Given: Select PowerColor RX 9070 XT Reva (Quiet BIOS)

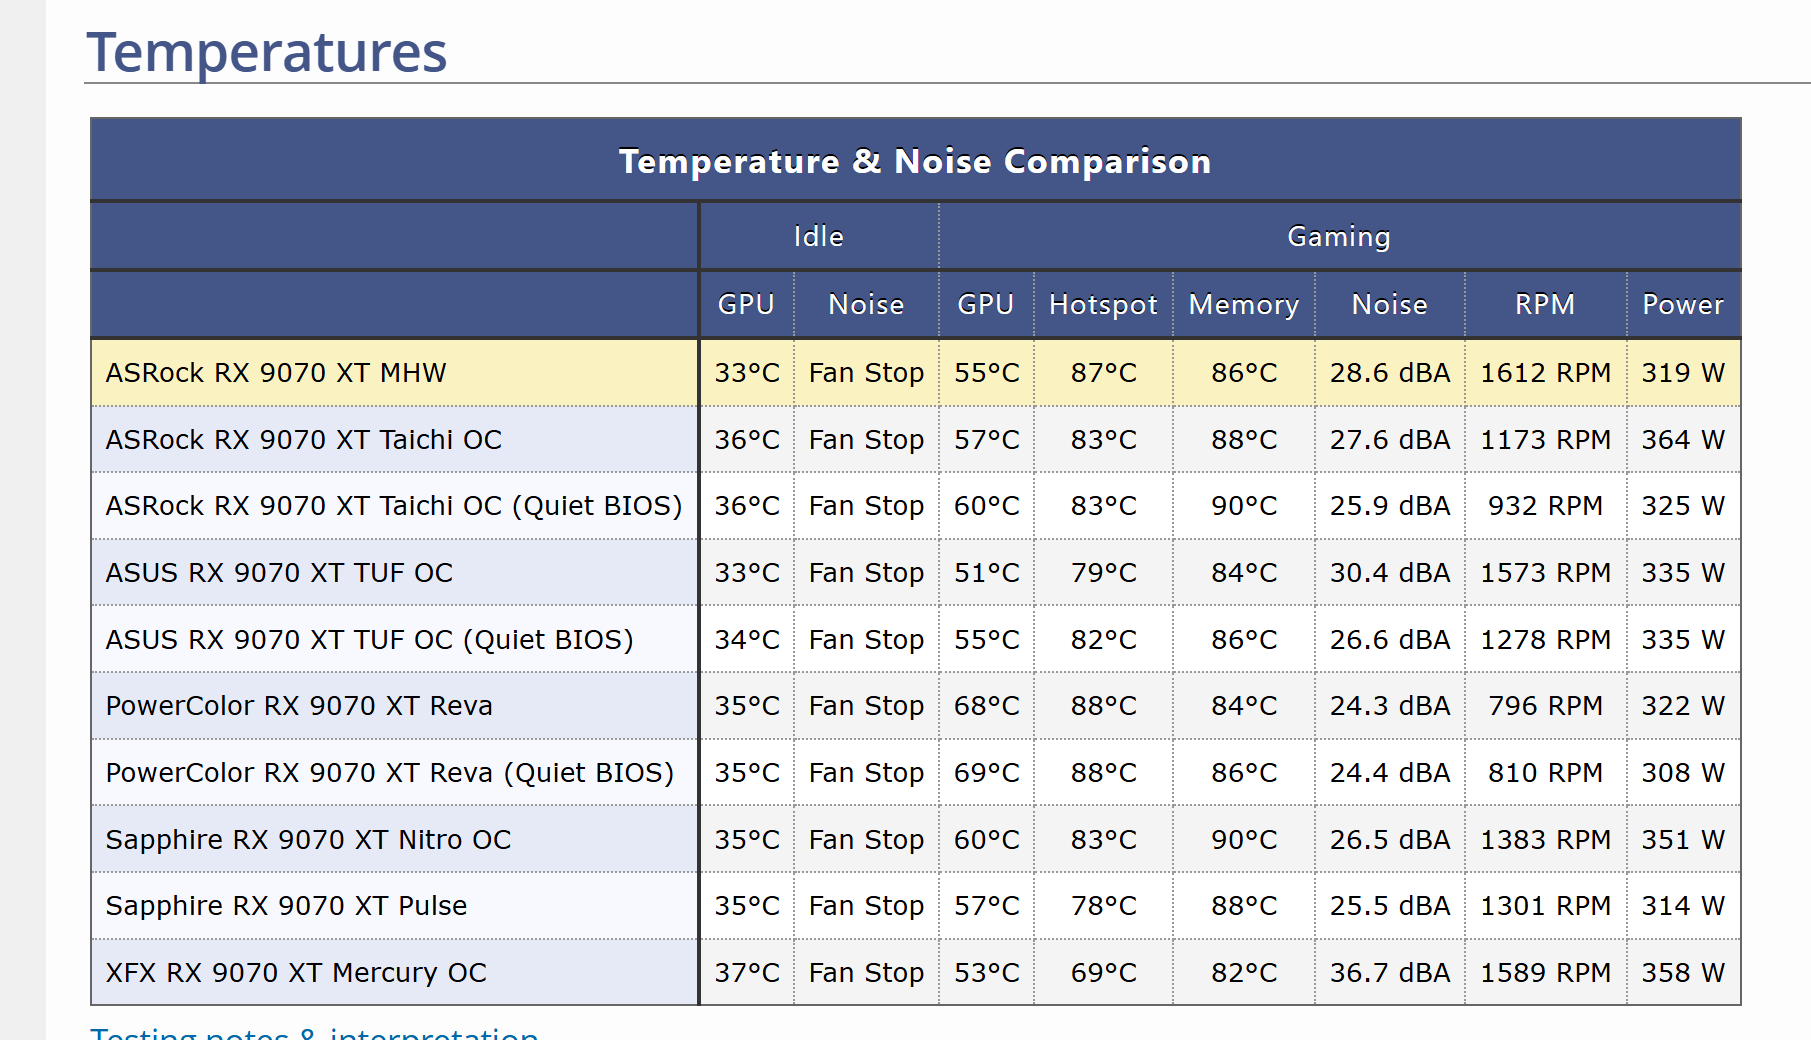Looking at the screenshot, I should 390,773.
